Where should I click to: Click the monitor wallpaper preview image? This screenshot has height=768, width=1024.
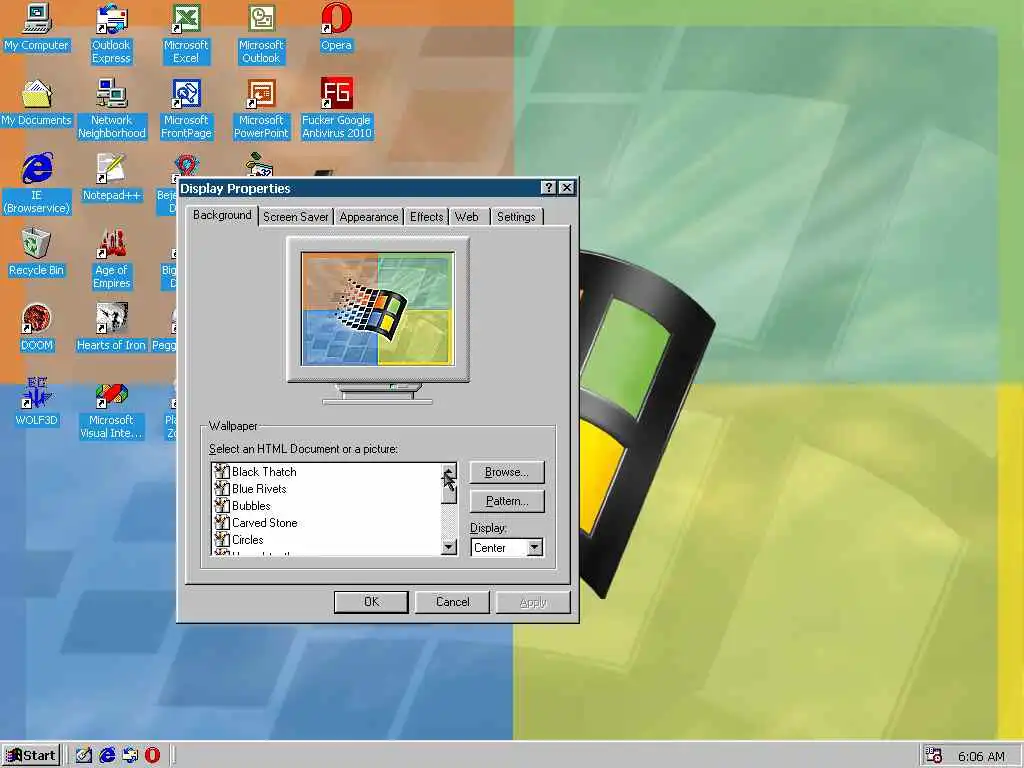click(x=377, y=309)
